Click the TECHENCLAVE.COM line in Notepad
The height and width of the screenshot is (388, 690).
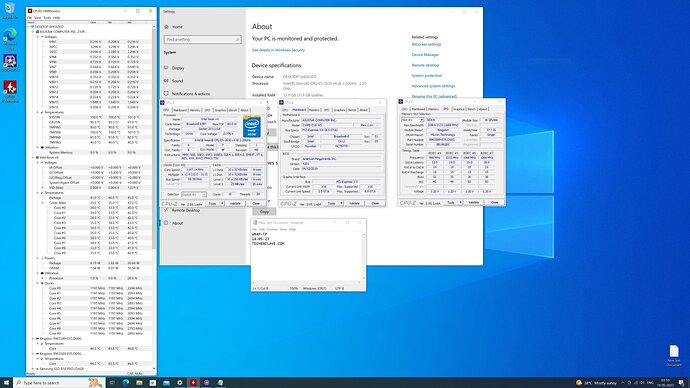click(x=268, y=243)
